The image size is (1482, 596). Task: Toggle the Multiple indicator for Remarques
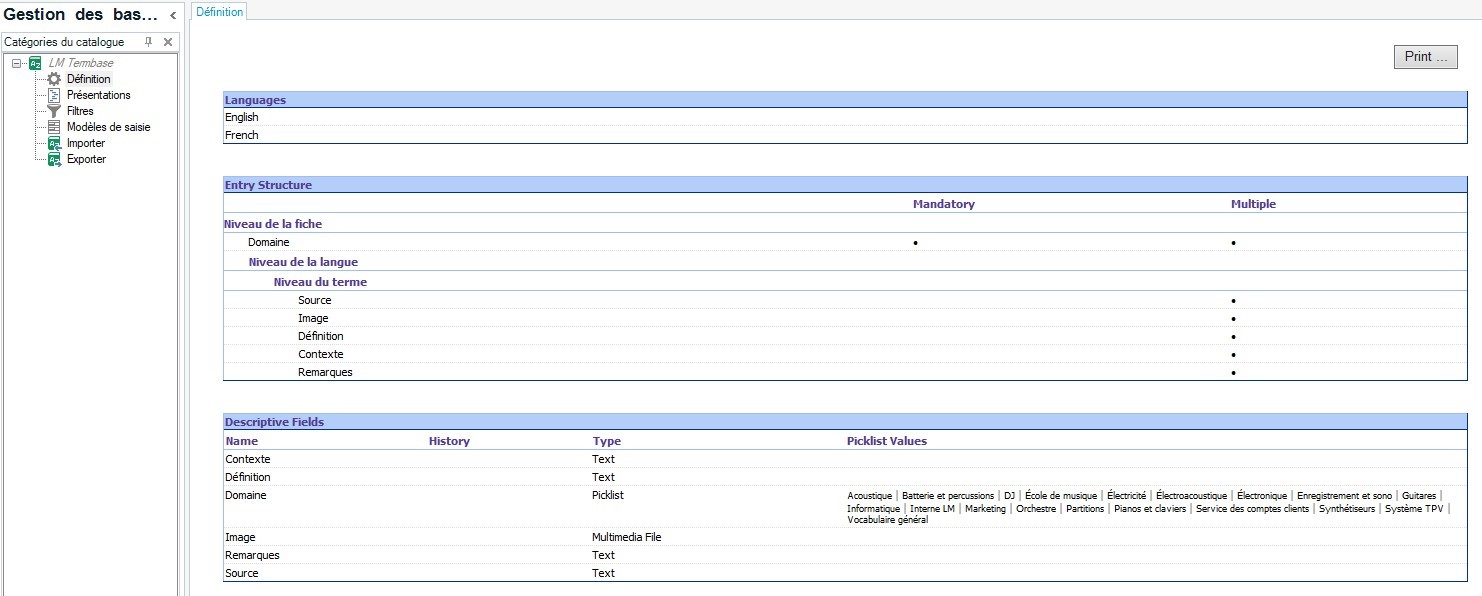(1233, 371)
